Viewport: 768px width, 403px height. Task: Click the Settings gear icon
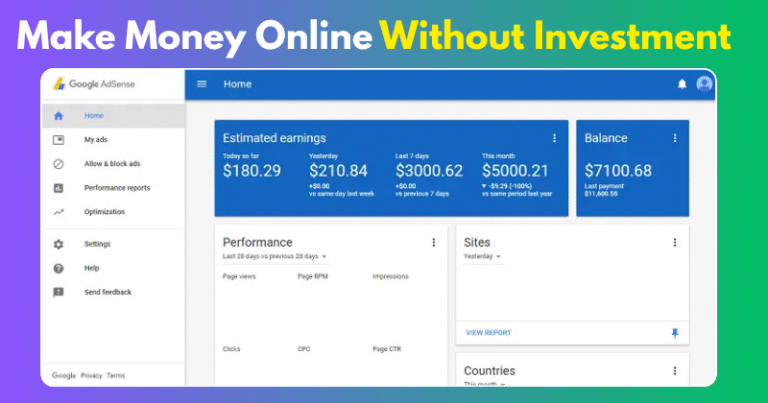58,244
